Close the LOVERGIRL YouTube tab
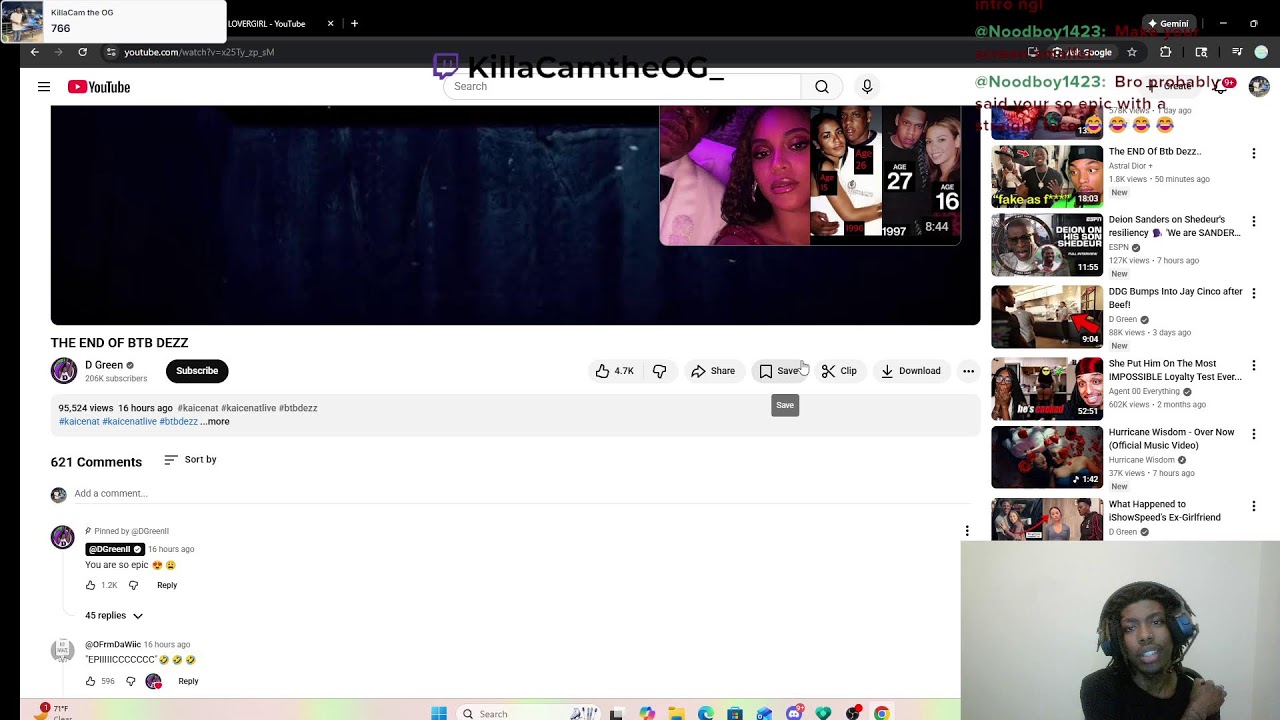This screenshot has height=720, width=1280. 330,23
